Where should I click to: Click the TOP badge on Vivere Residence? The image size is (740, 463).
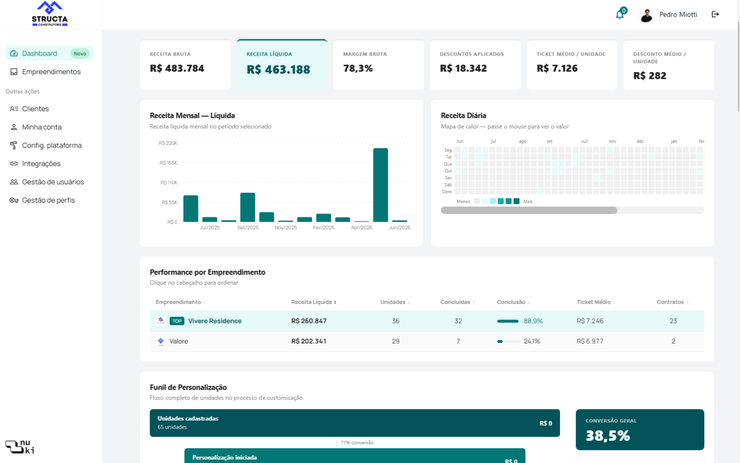[x=177, y=321]
